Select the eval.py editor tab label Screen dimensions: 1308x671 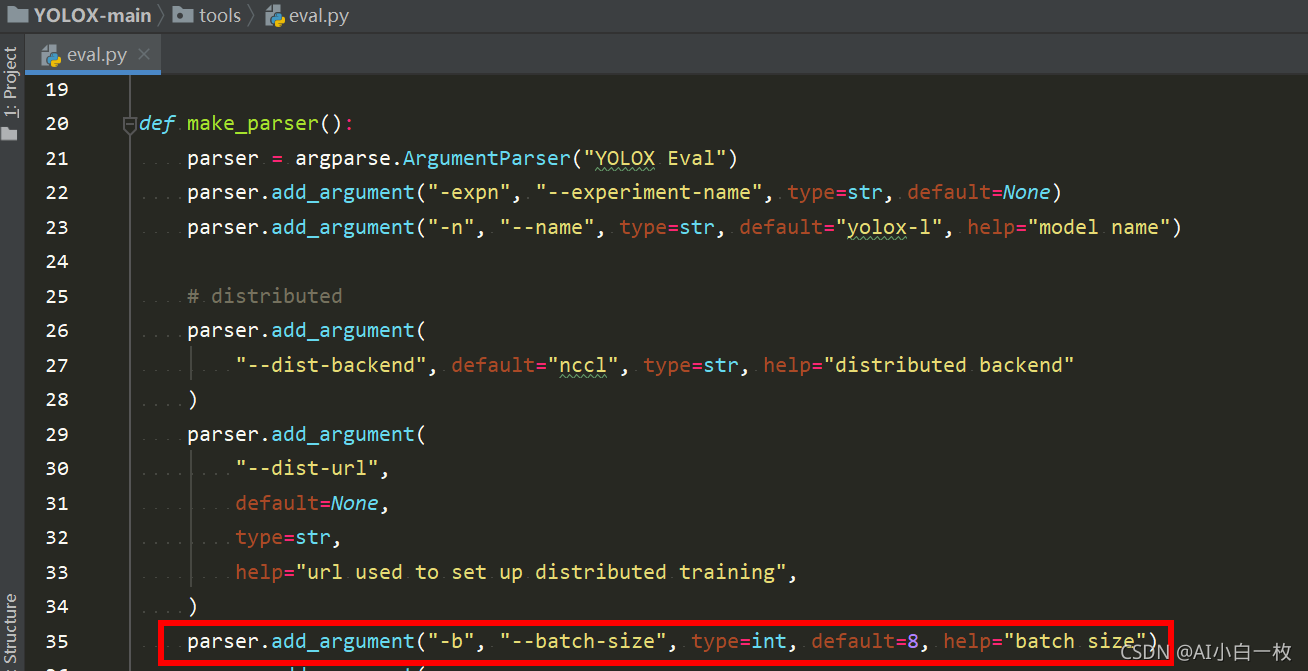[96, 55]
